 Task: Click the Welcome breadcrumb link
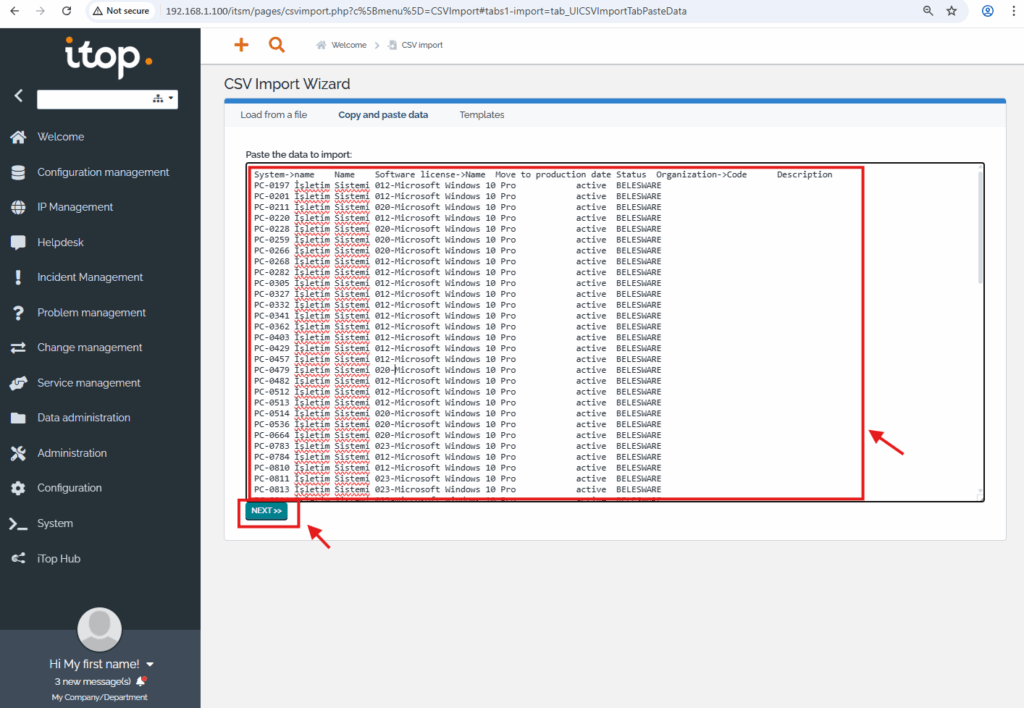pos(349,45)
